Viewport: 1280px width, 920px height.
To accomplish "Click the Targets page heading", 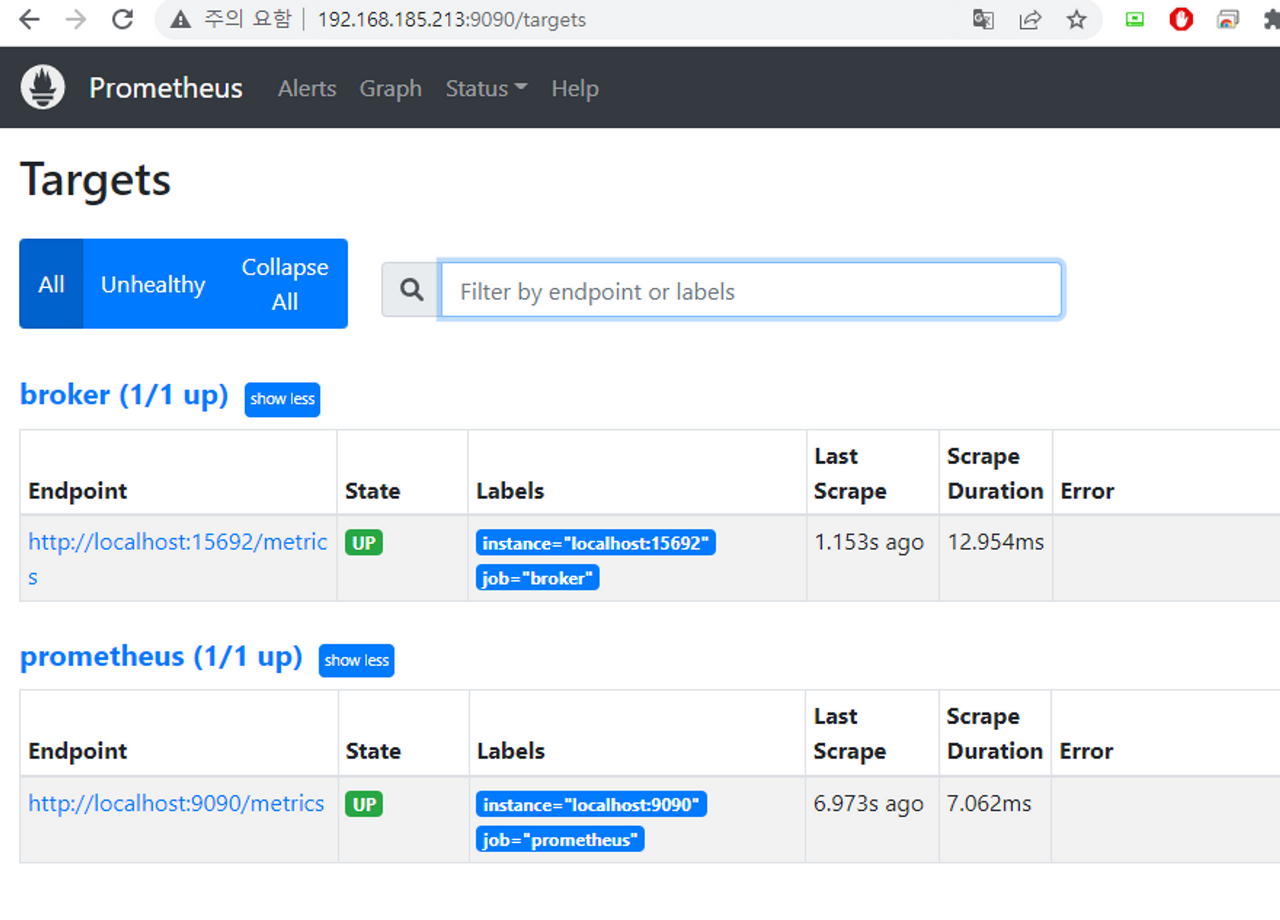I will click(96, 180).
